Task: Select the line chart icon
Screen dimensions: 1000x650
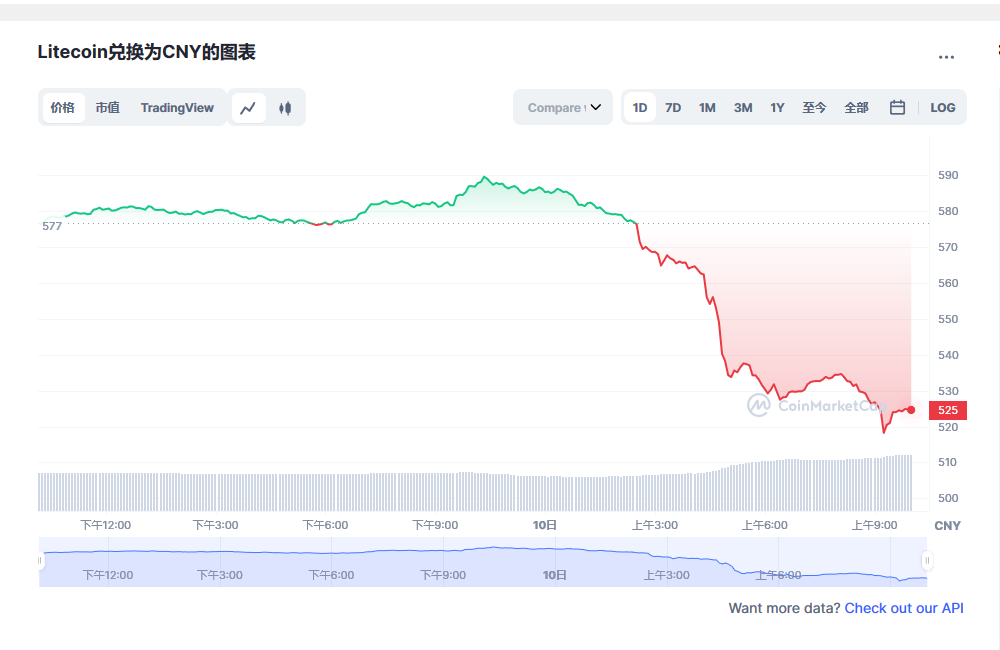Action: coord(248,107)
